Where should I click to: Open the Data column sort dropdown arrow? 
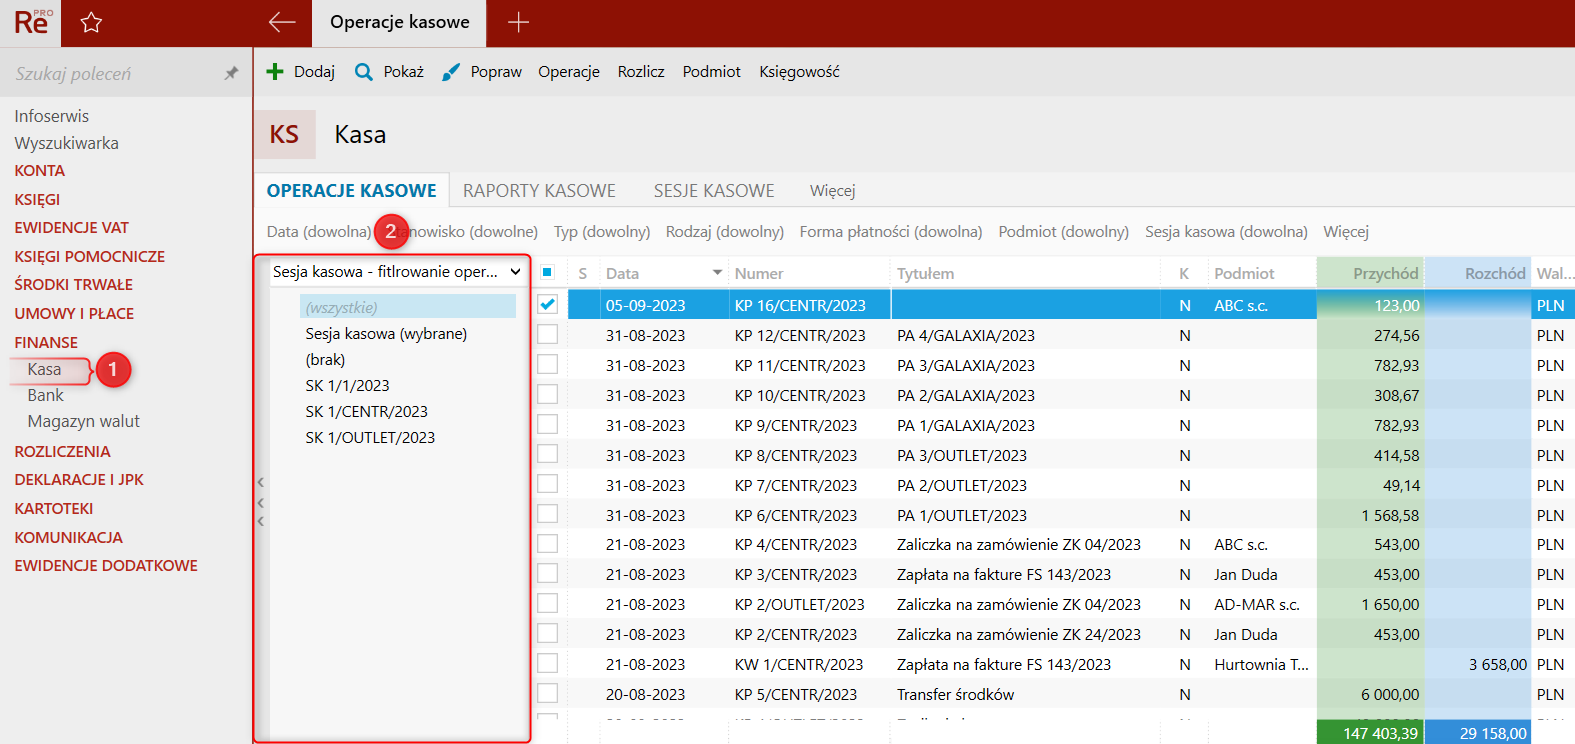717,273
